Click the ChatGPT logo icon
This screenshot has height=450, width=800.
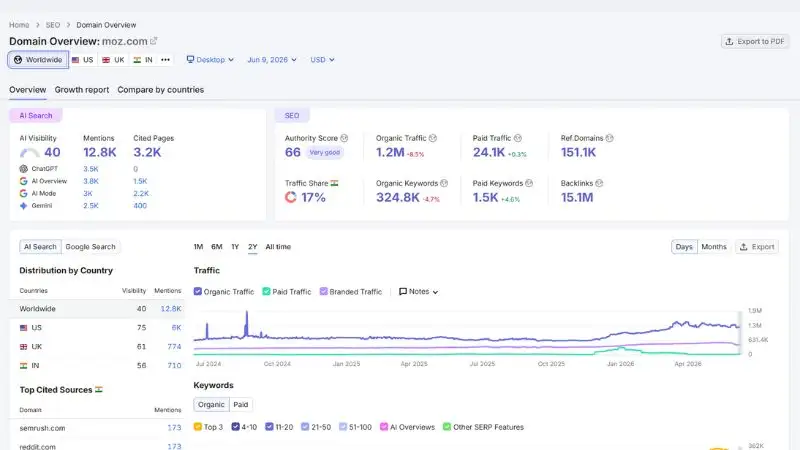23,169
